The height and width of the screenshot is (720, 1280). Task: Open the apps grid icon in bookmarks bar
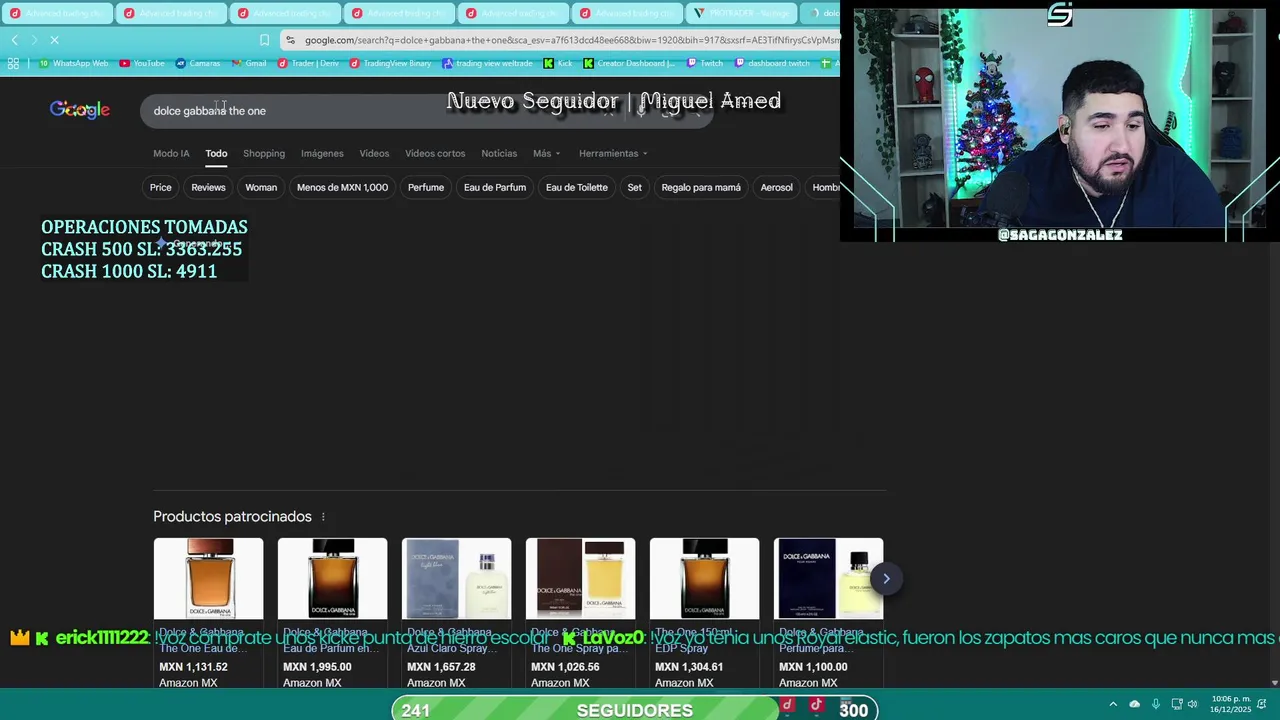13,63
